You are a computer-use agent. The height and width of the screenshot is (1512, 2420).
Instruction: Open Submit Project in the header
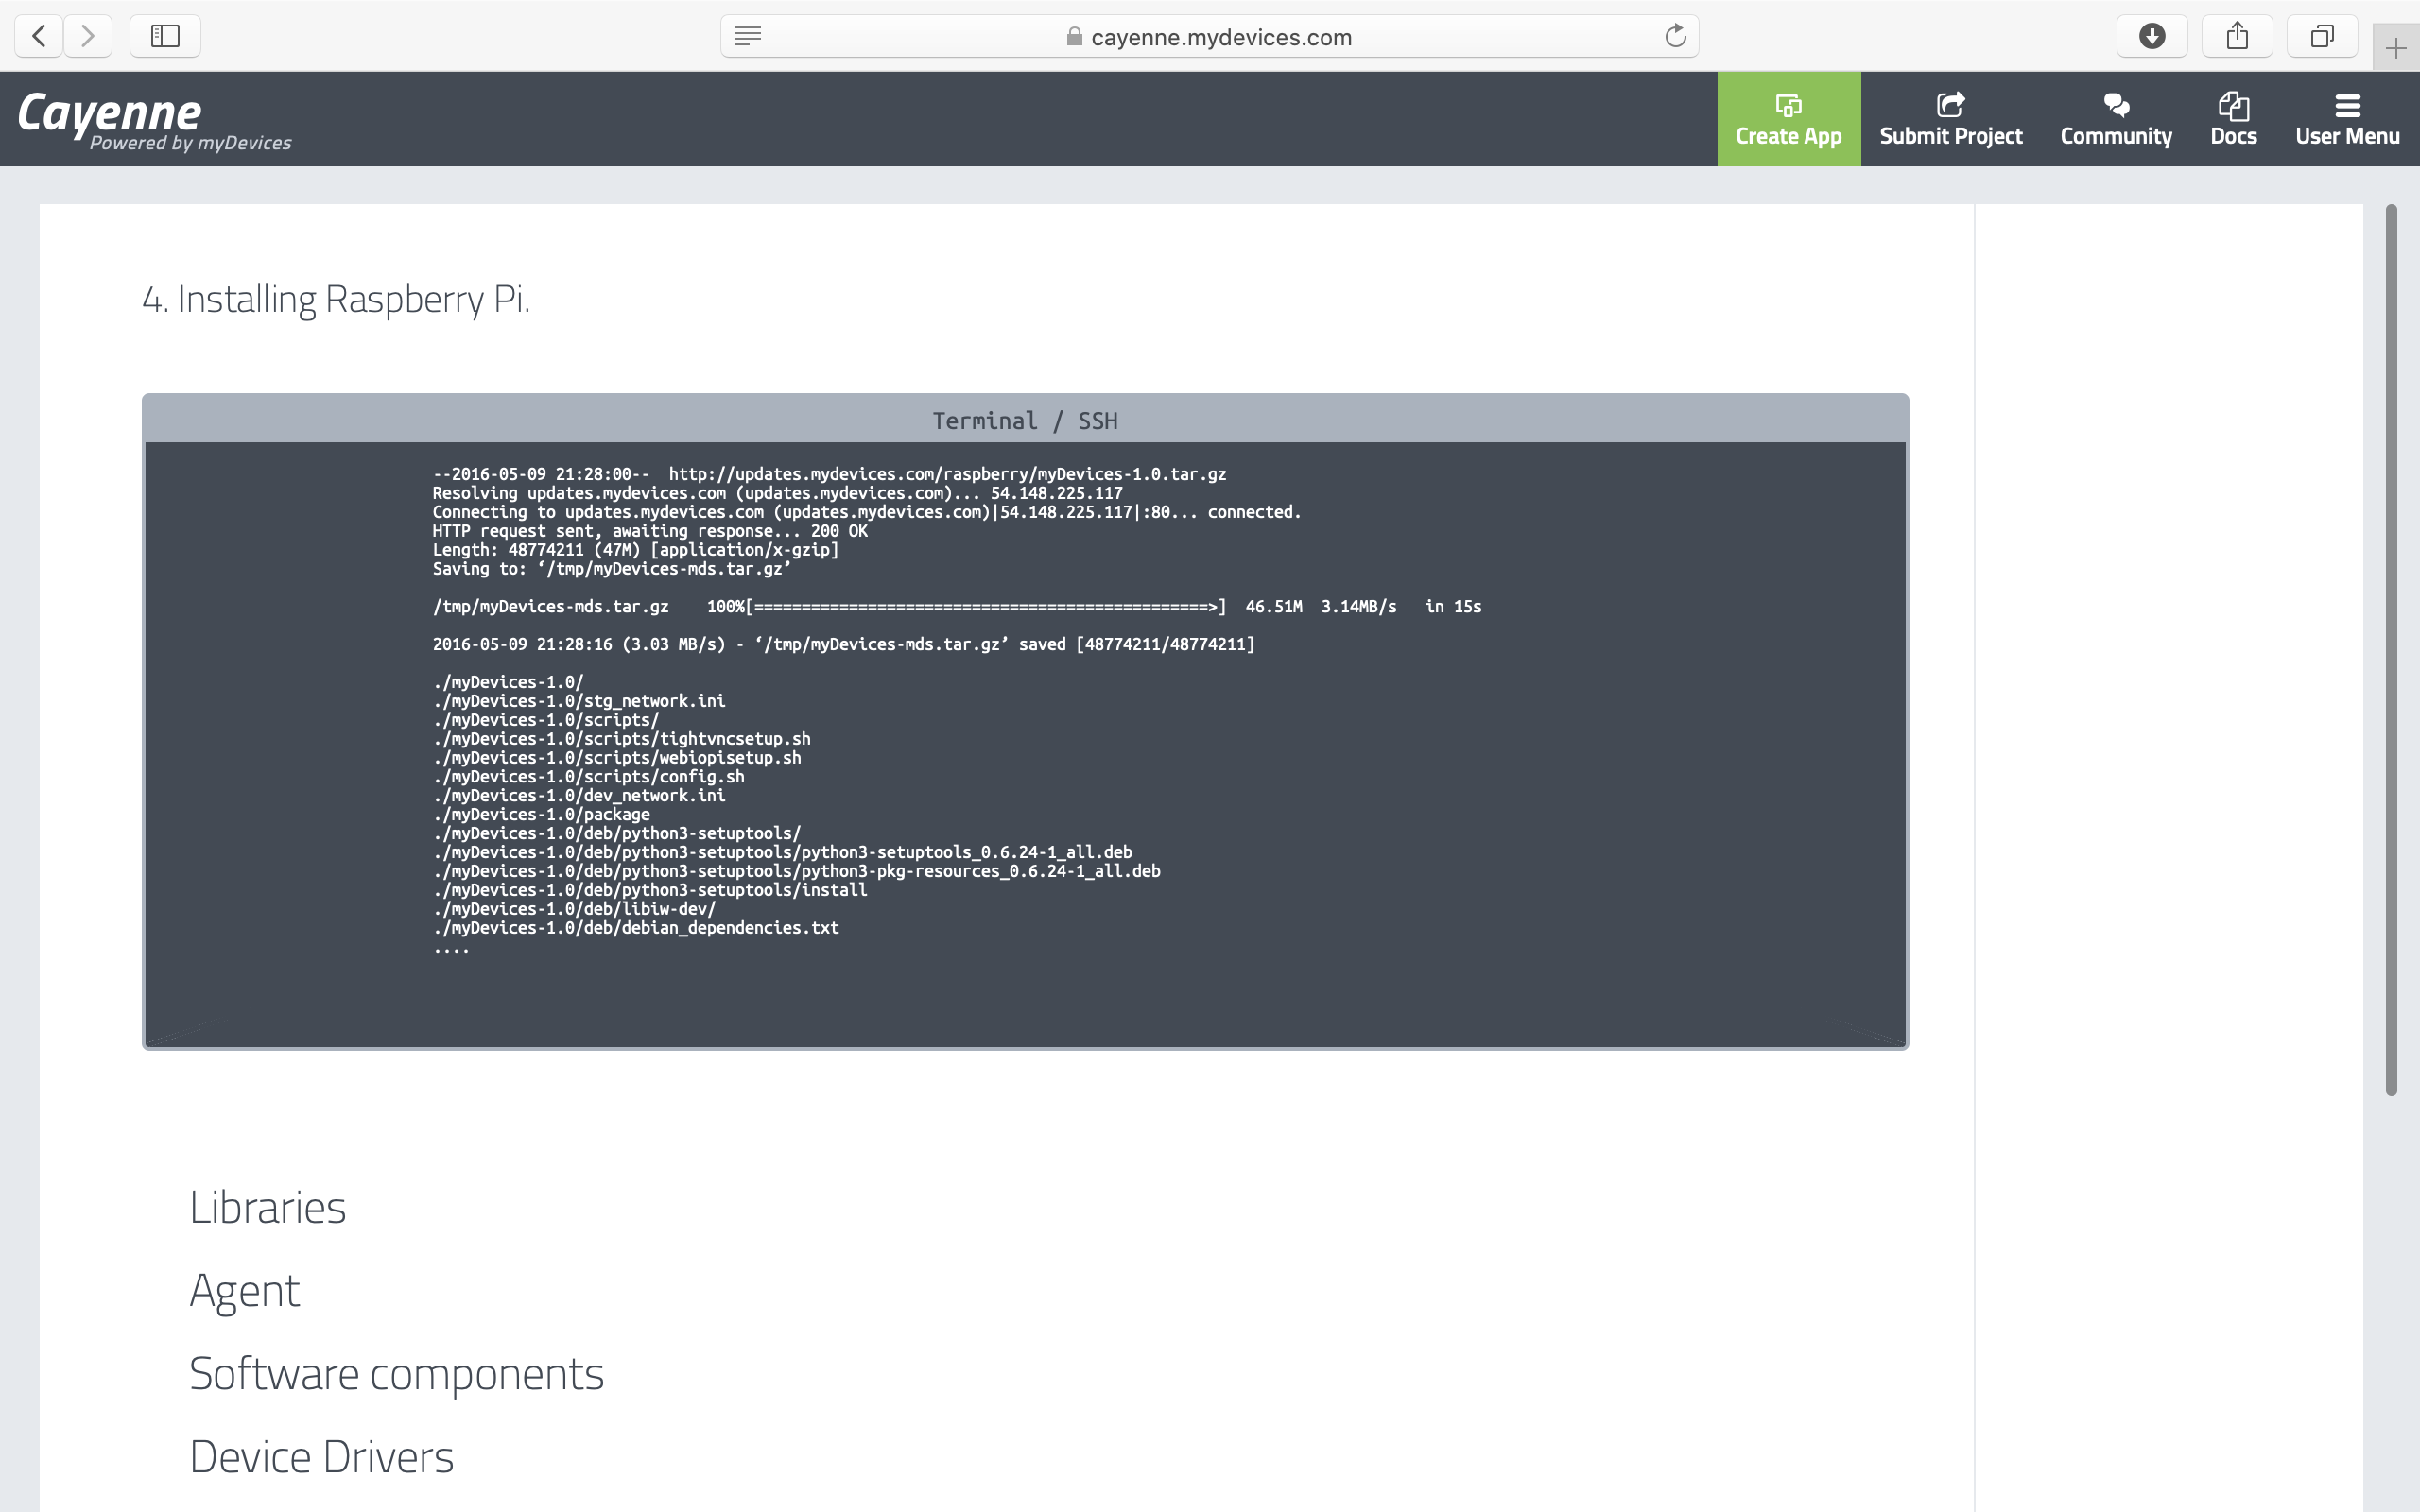pos(1950,119)
